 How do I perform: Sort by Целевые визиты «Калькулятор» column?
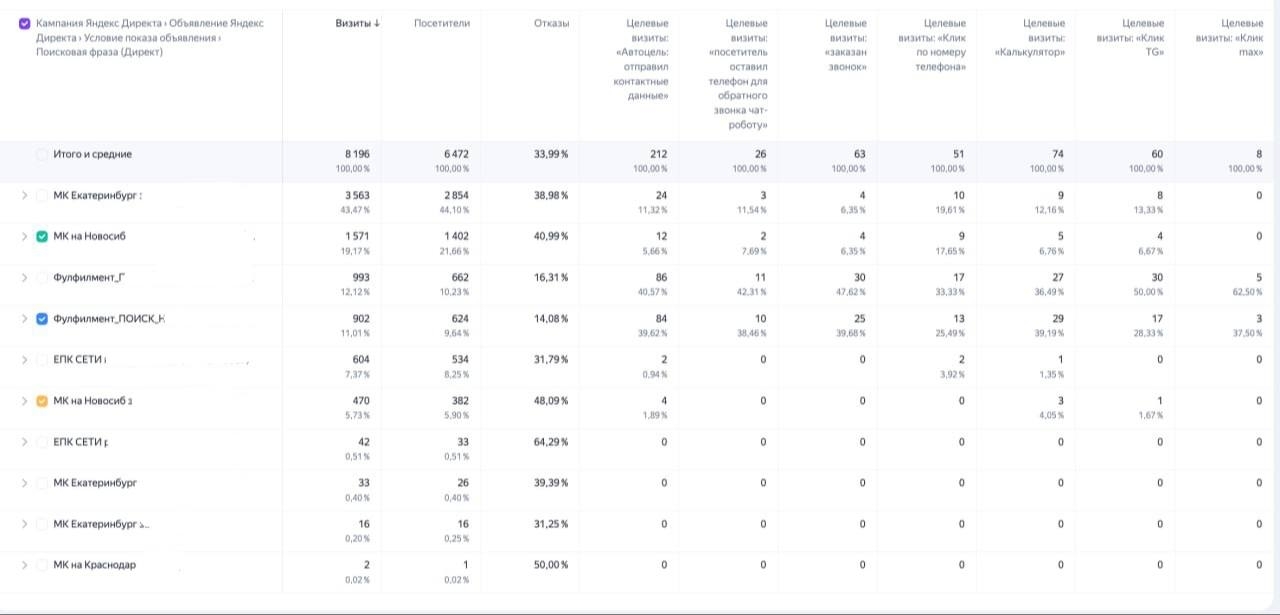click(1044, 37)
